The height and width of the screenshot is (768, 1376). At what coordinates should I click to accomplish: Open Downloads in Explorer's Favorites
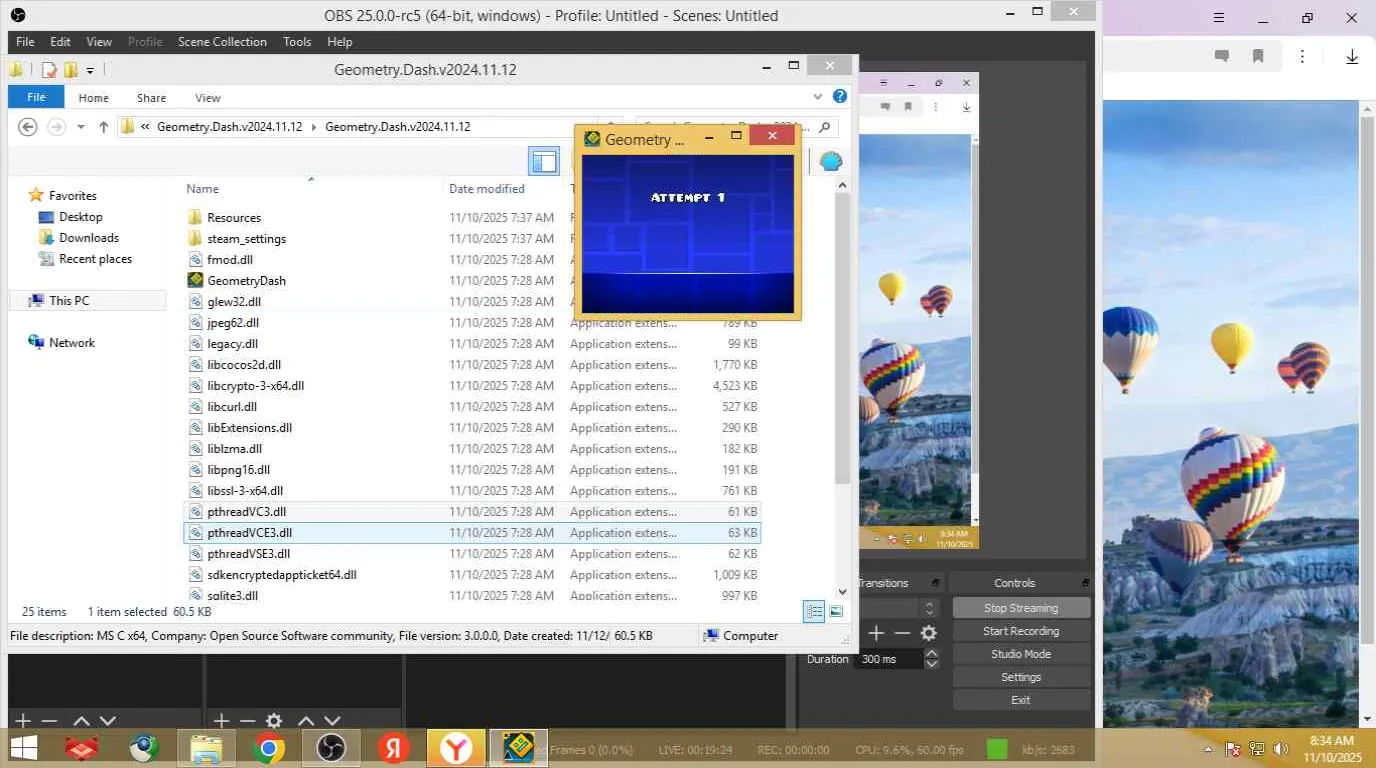[89, 238]
